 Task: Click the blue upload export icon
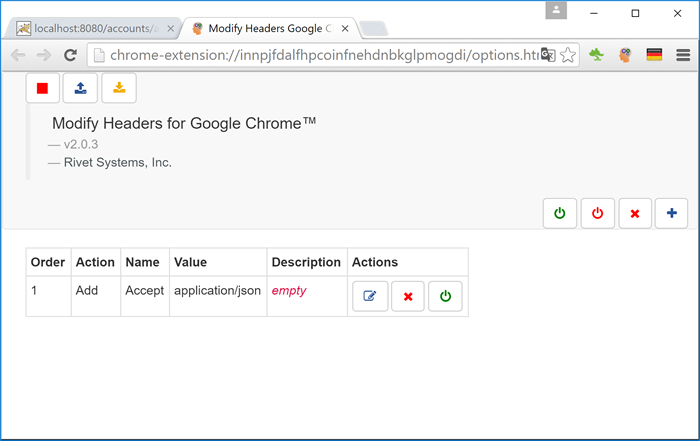pyautogui.click(x=80, y=88)
